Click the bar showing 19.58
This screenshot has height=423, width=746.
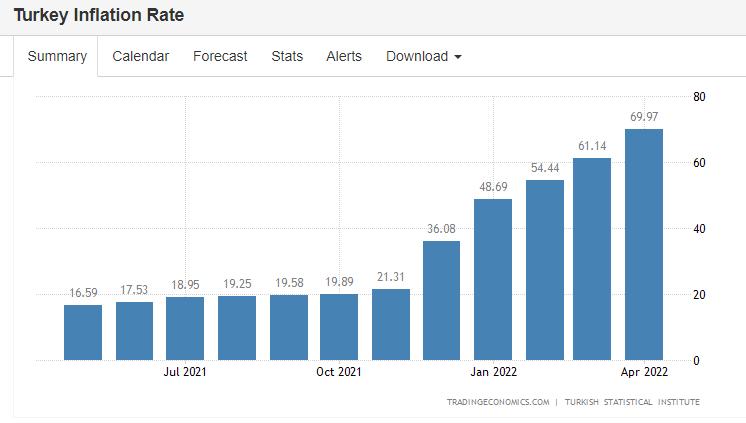tap(289, 327)
